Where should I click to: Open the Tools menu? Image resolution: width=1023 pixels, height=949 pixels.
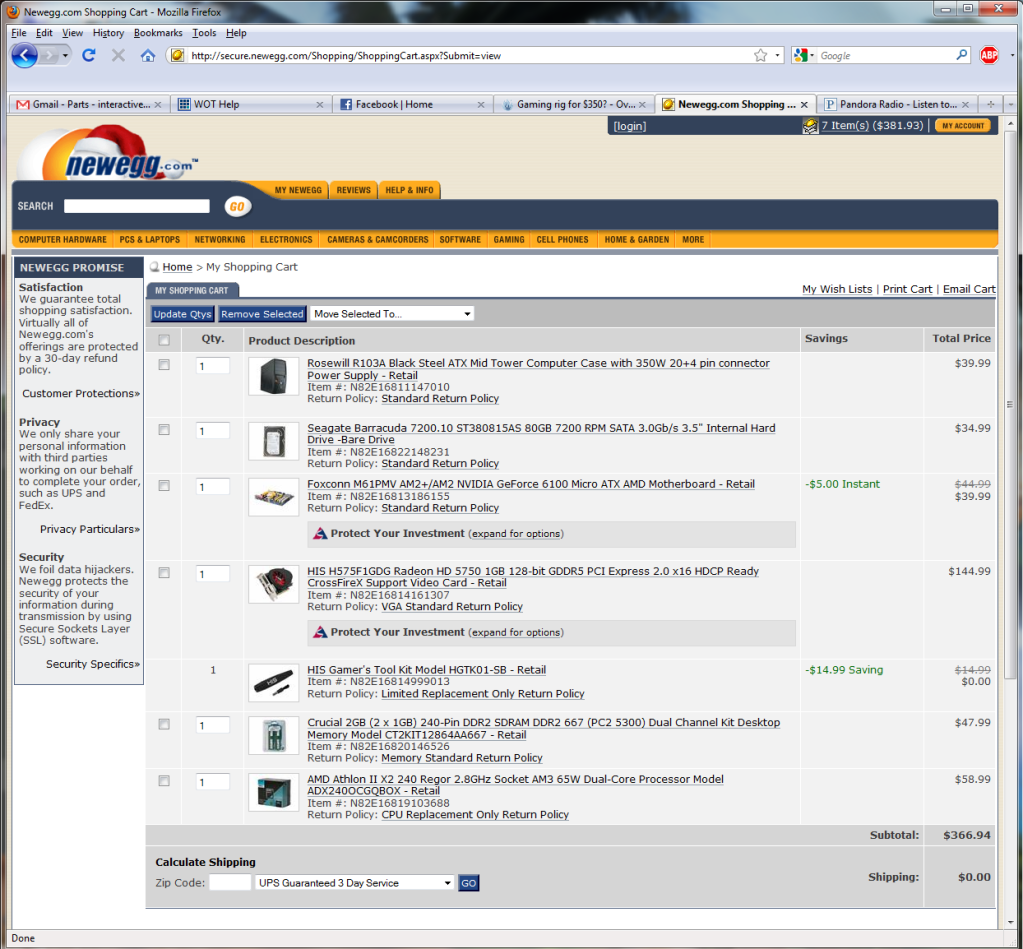pos(204,33)
